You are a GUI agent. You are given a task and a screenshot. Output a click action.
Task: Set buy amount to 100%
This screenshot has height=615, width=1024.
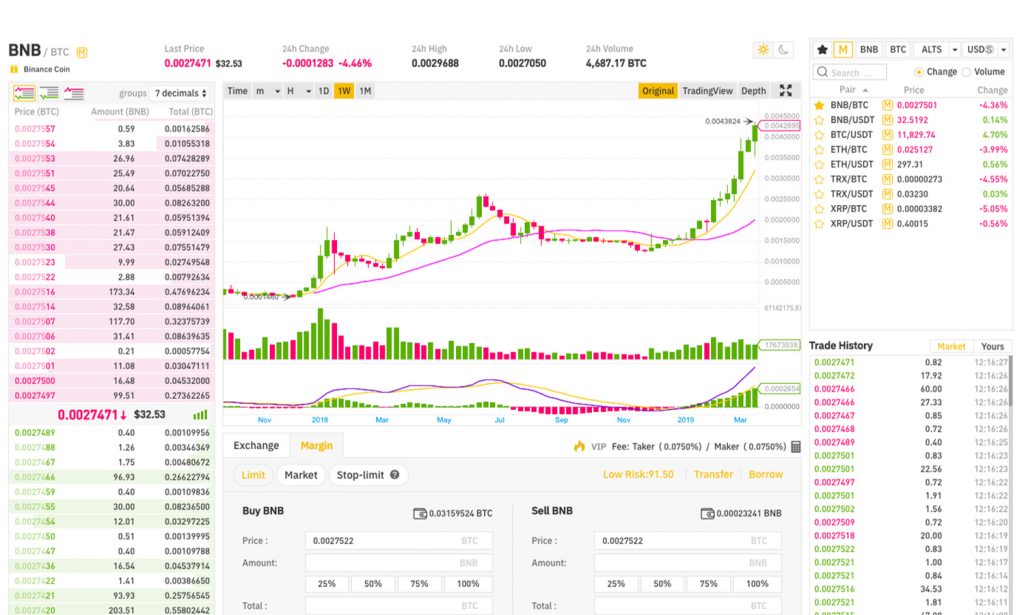coord(468,584)
